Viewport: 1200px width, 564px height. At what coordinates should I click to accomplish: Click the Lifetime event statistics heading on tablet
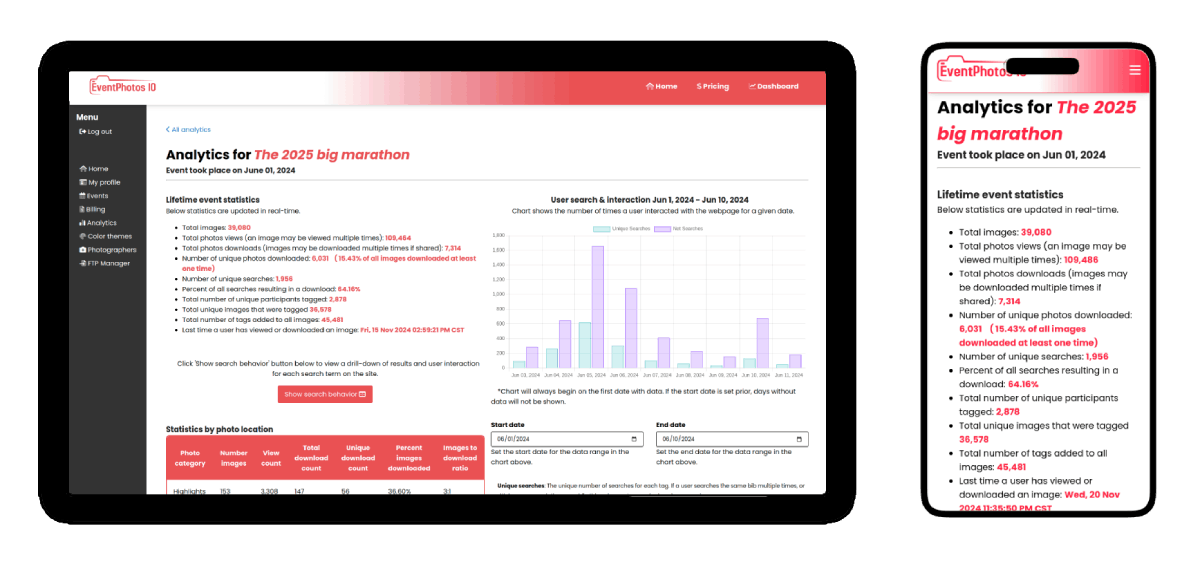[213, 200]
